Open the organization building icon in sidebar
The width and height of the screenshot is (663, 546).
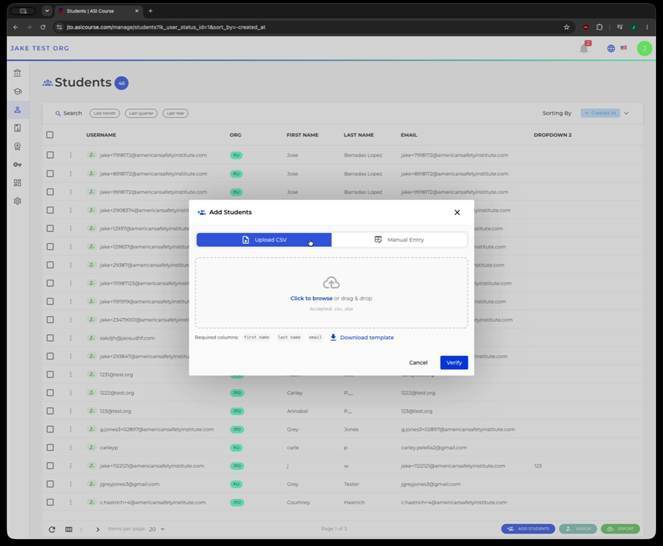(17, 73)
